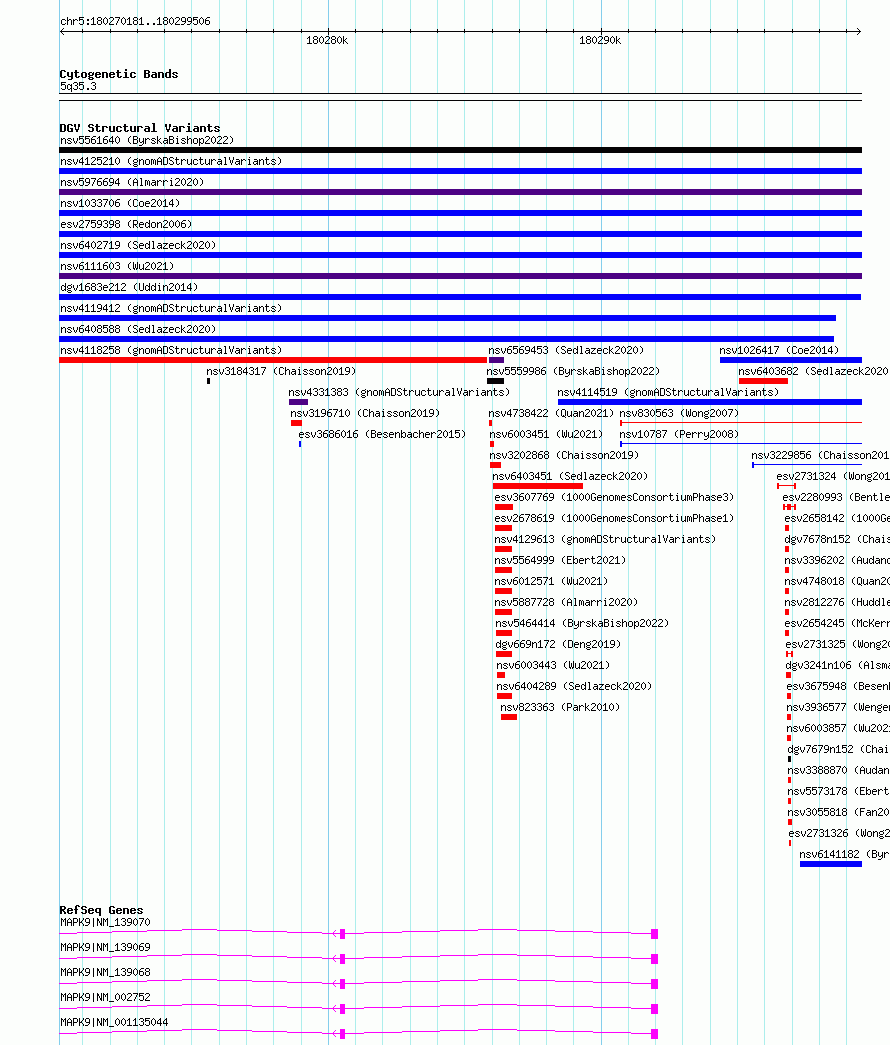Select the red nsv4118258 gnomAD variant bar
Viewport: 890px width, 1045px height.
(273, 360)
